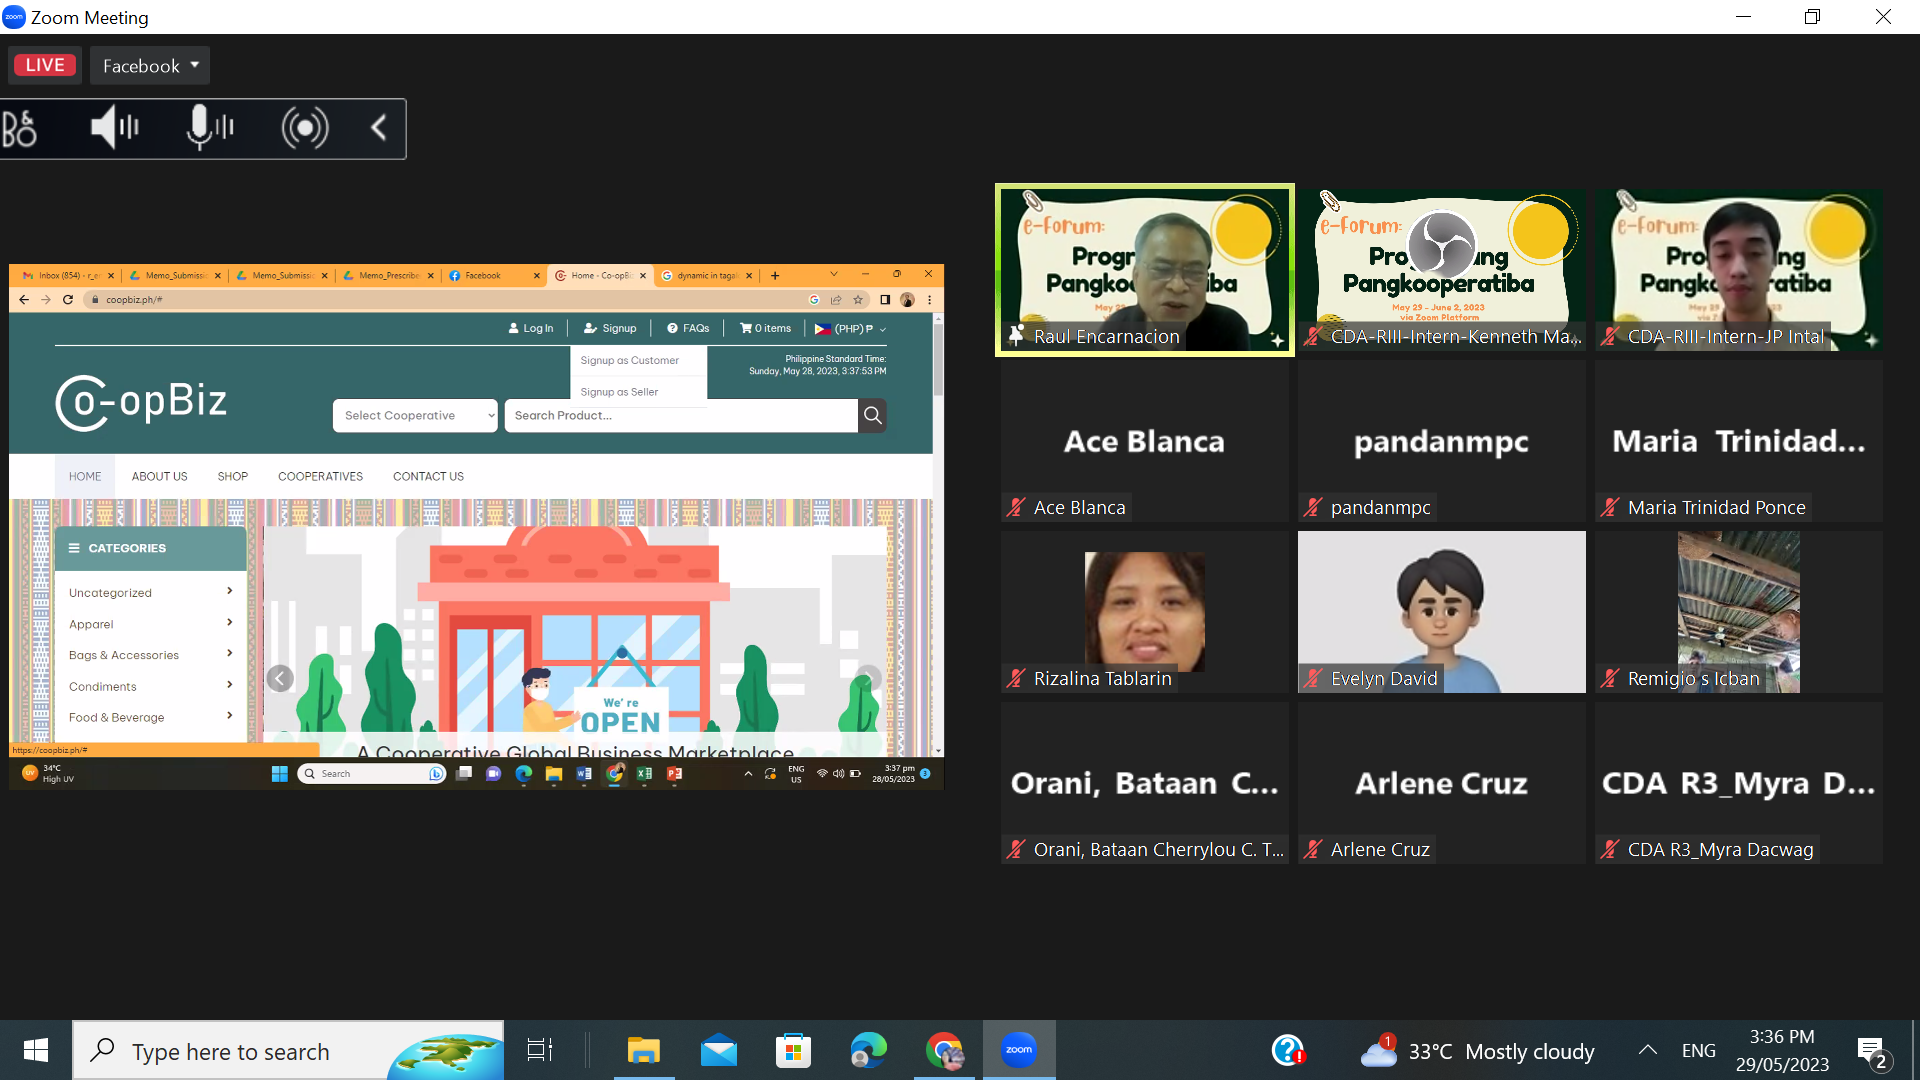Click Remigio s Icban's muted mic icon
This screenshot has width=1920, height=1080.
pos(1610,679)
